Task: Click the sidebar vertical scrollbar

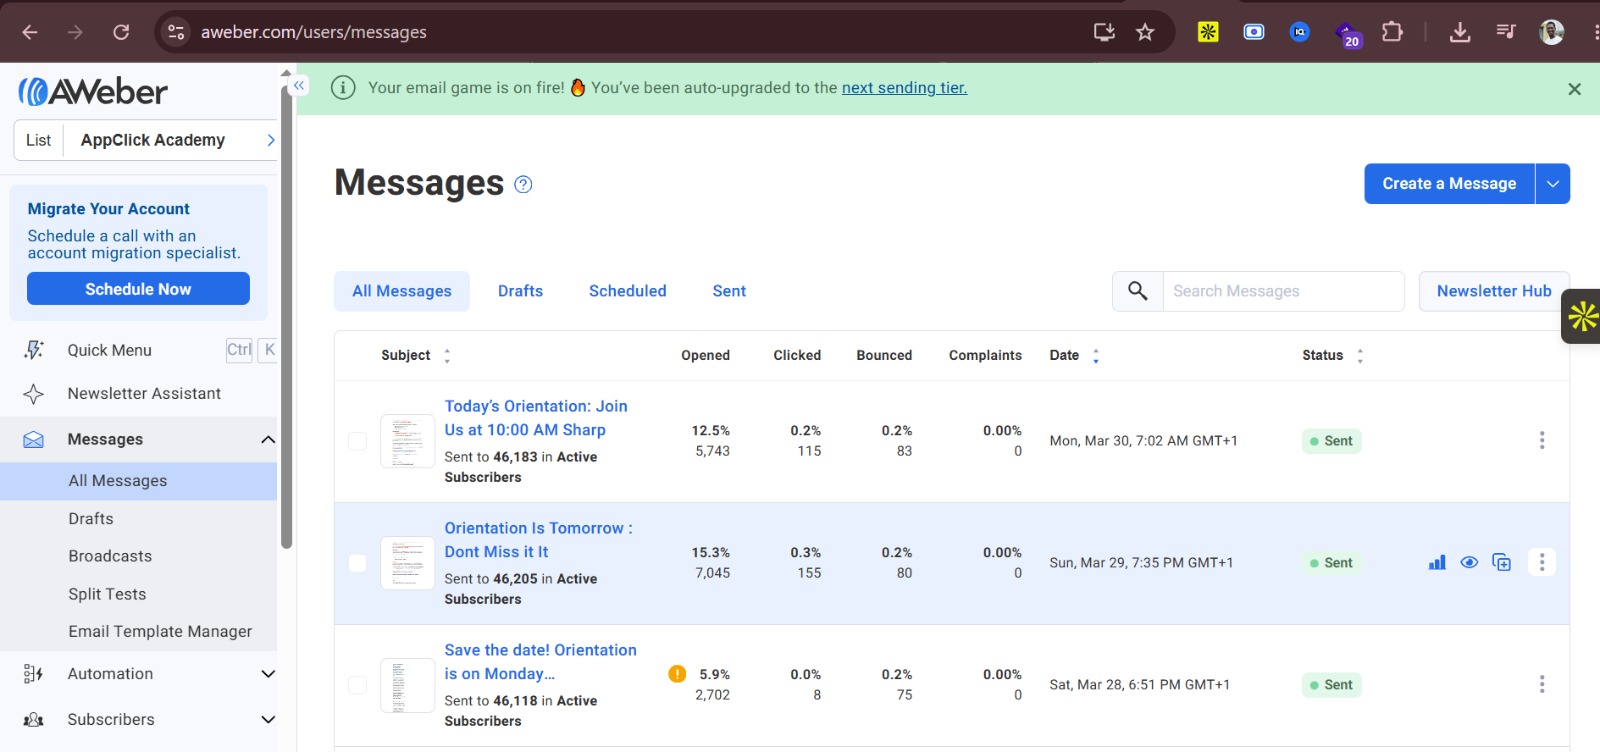Action: [287, 316]
